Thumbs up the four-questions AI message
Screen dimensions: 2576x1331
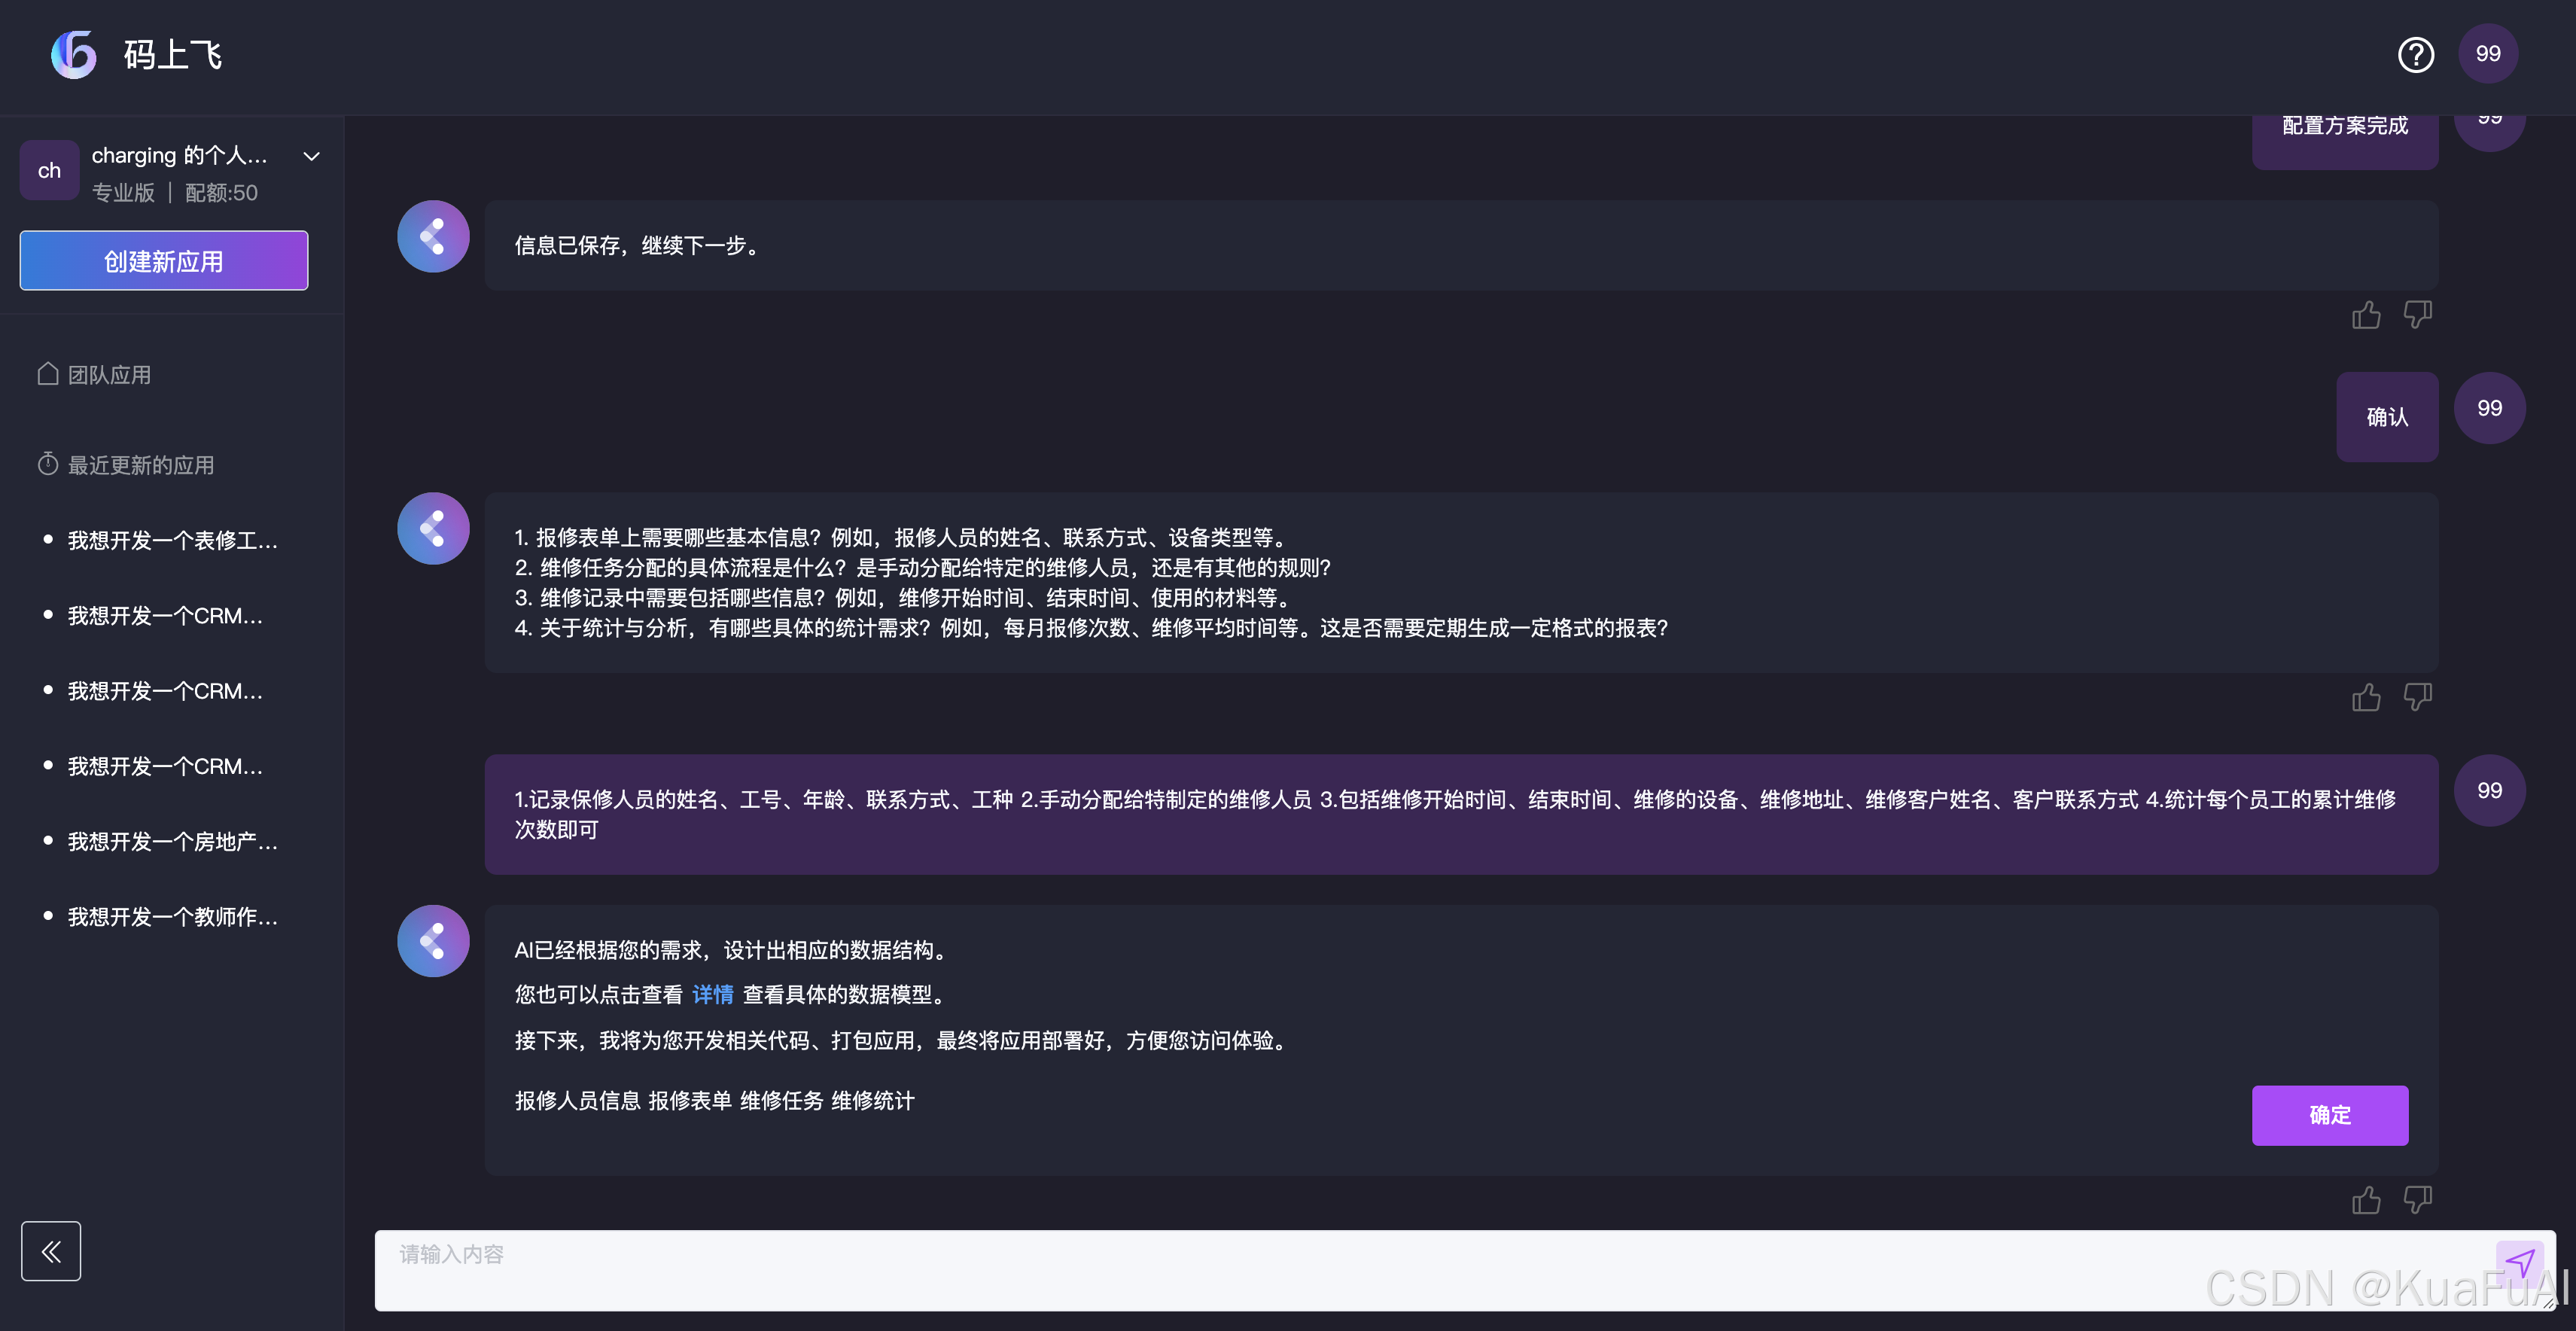2366,697
